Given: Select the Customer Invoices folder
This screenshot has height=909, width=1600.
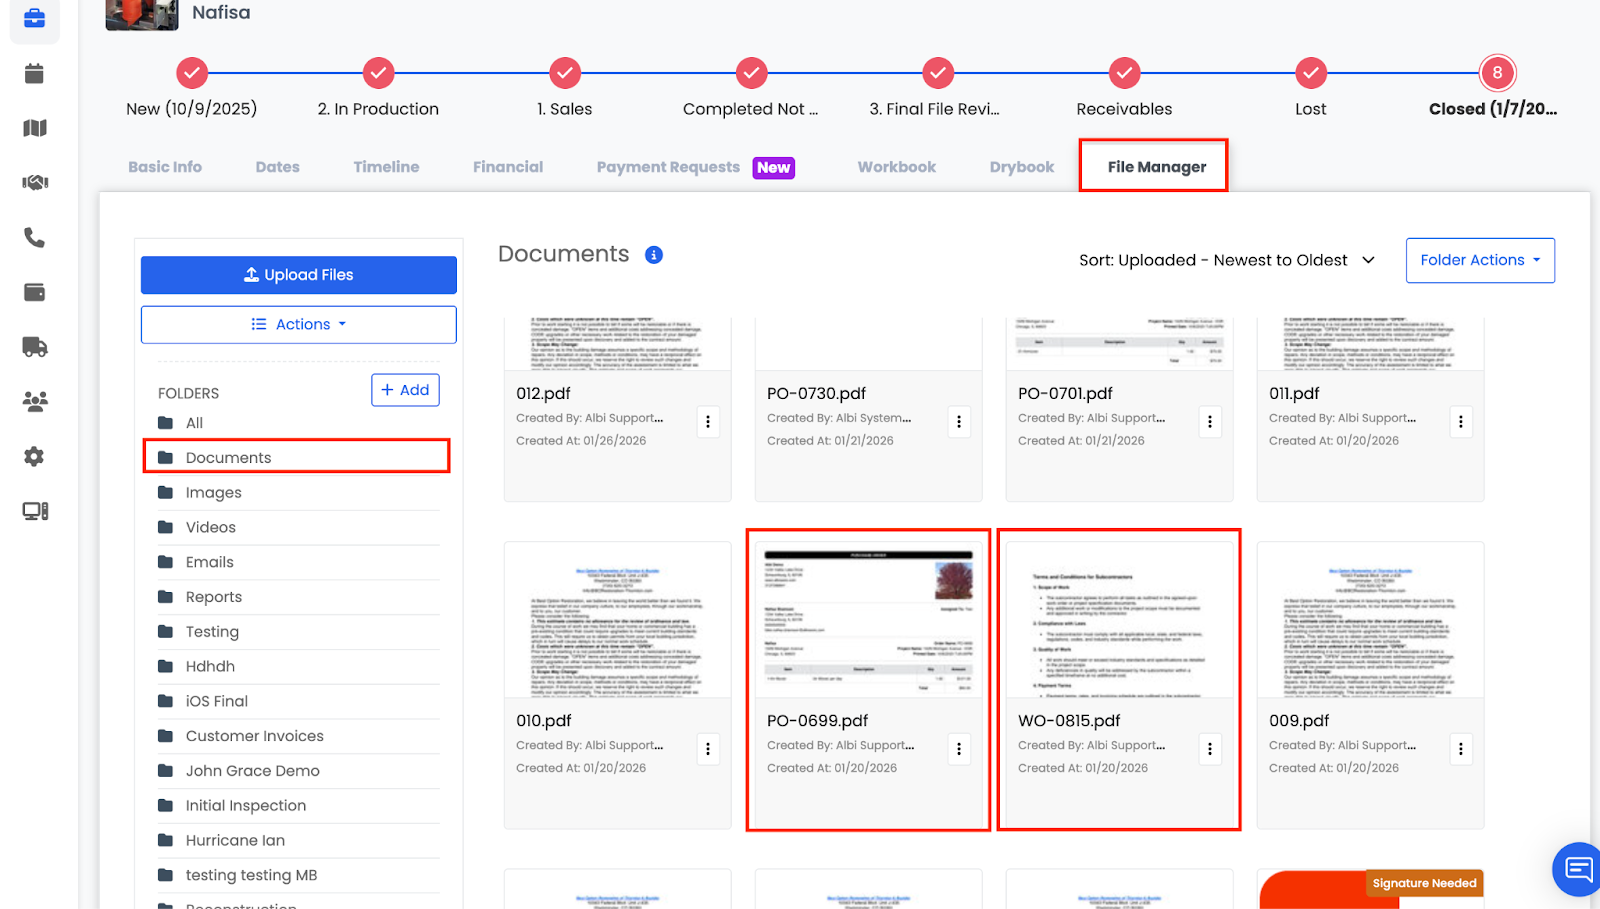Looking at the screenshot, I should [254, 736].
